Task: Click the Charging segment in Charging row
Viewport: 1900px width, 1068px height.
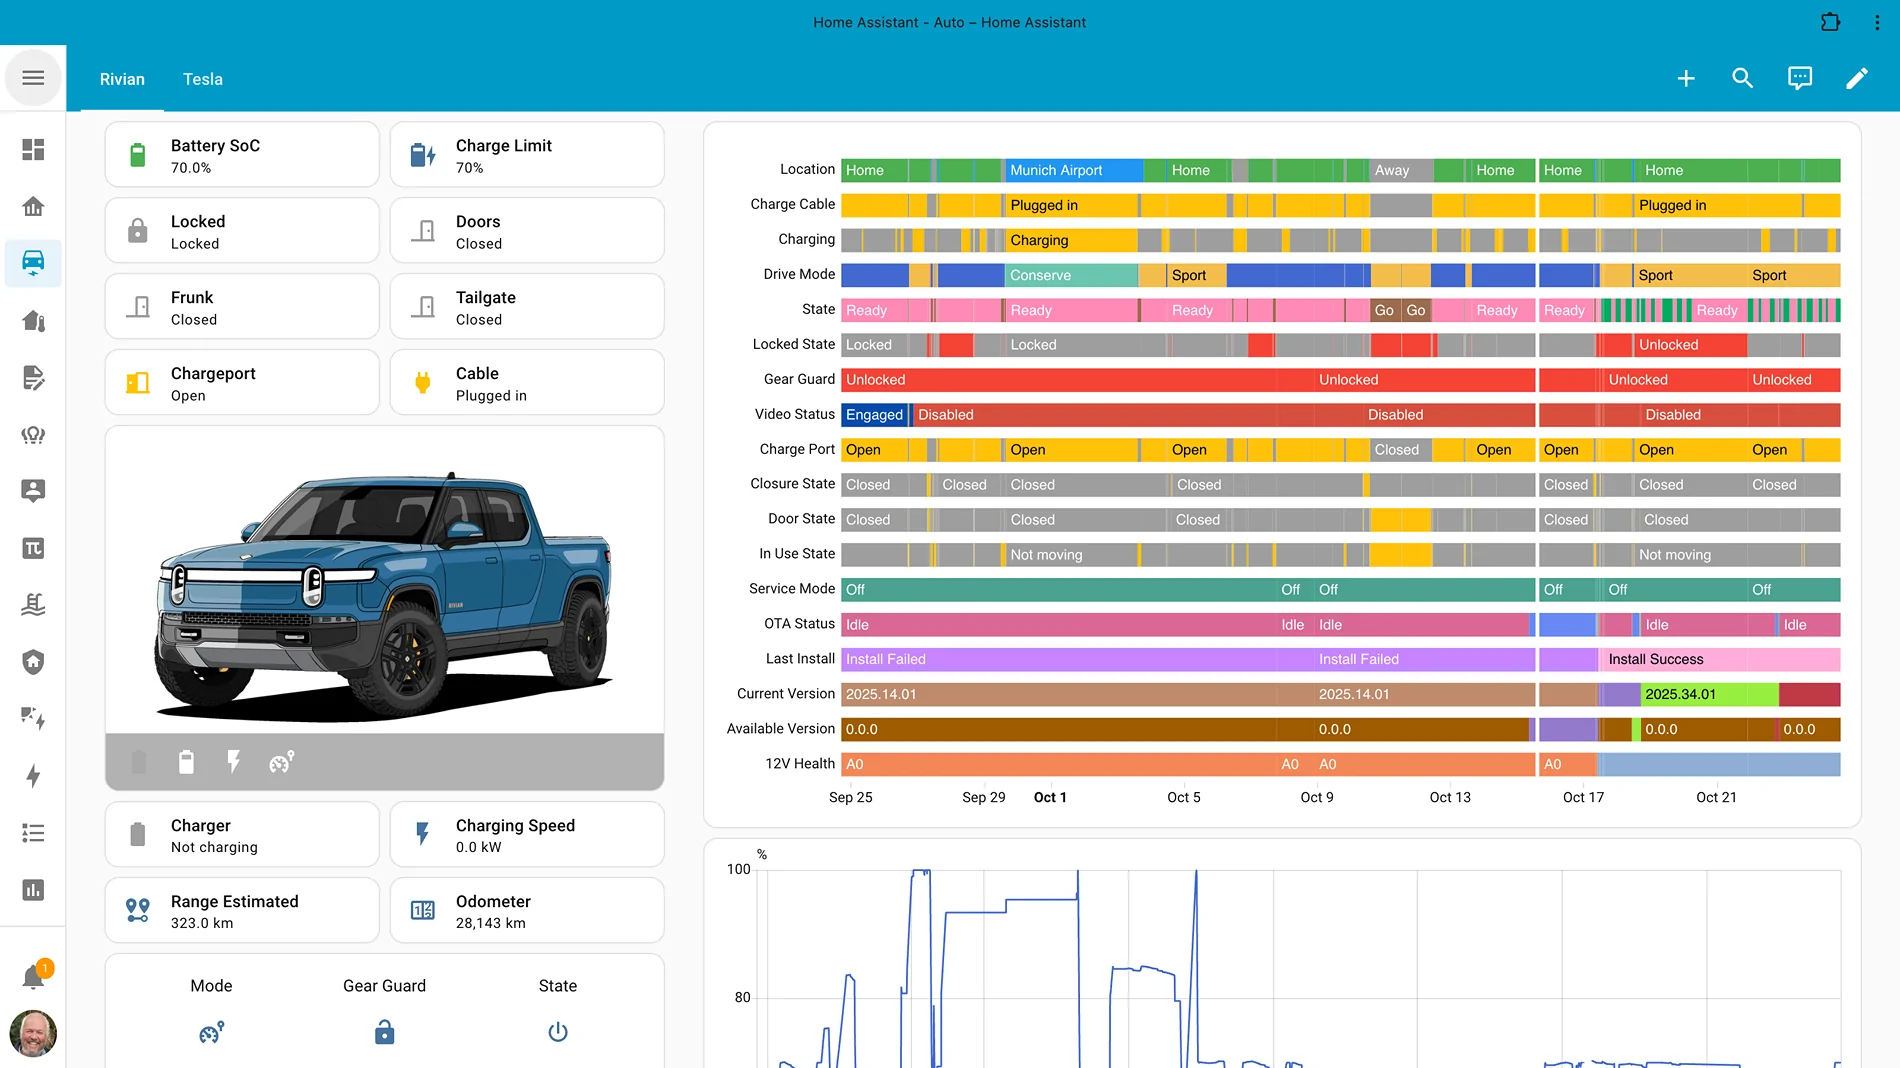Action: [1071, 240]
